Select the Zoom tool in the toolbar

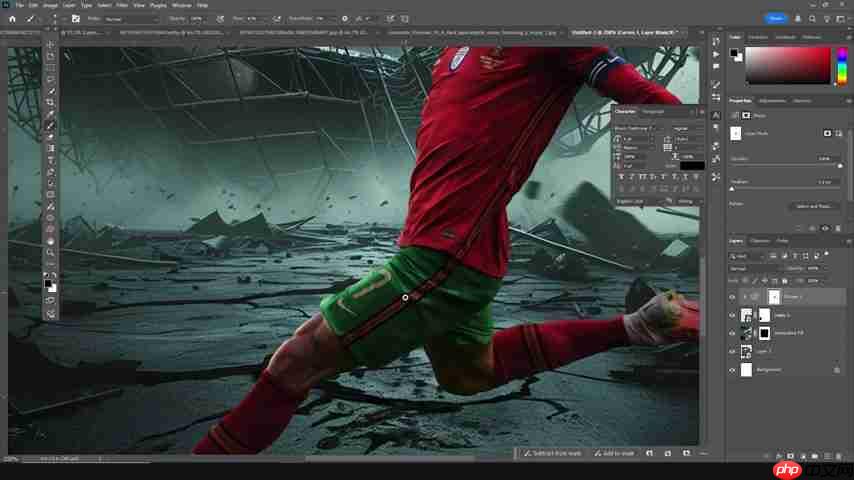click(50, 252)
